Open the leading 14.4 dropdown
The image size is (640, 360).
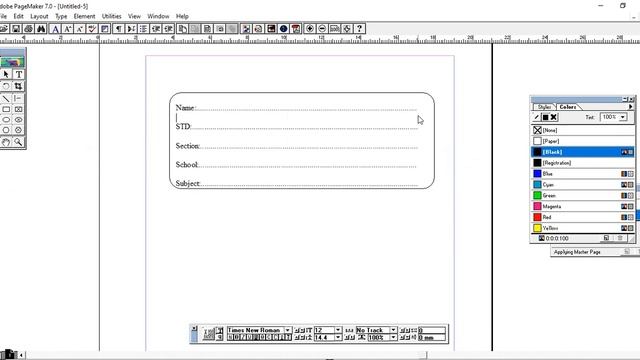point(338,338)
